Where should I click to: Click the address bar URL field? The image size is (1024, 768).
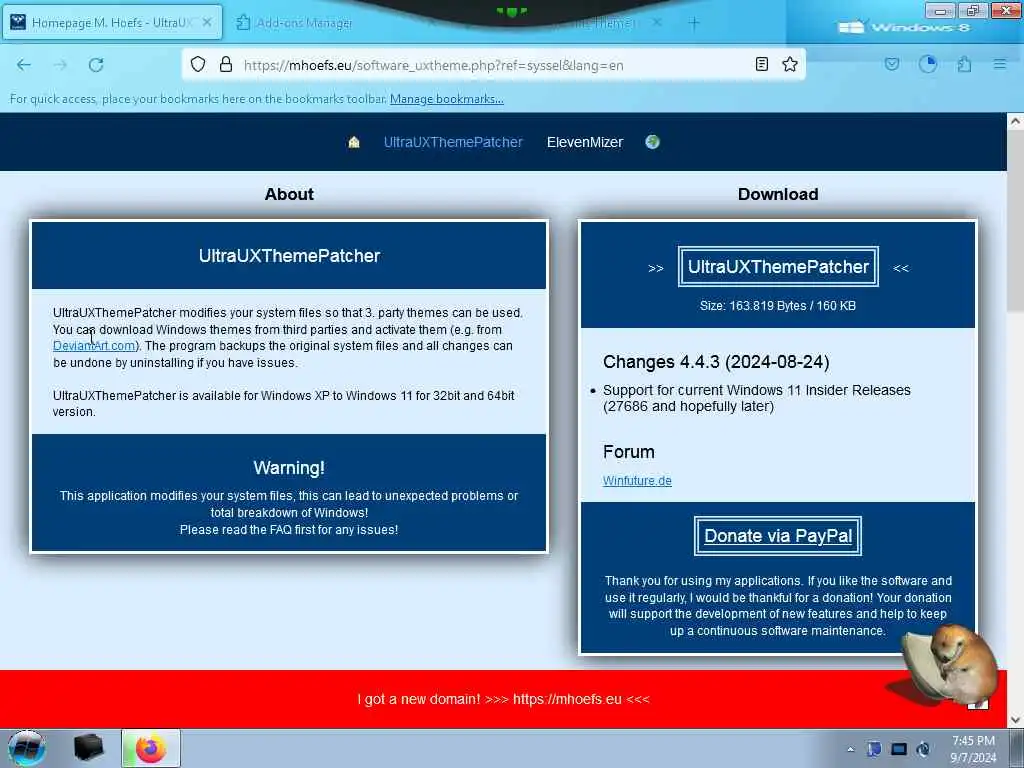495,65
